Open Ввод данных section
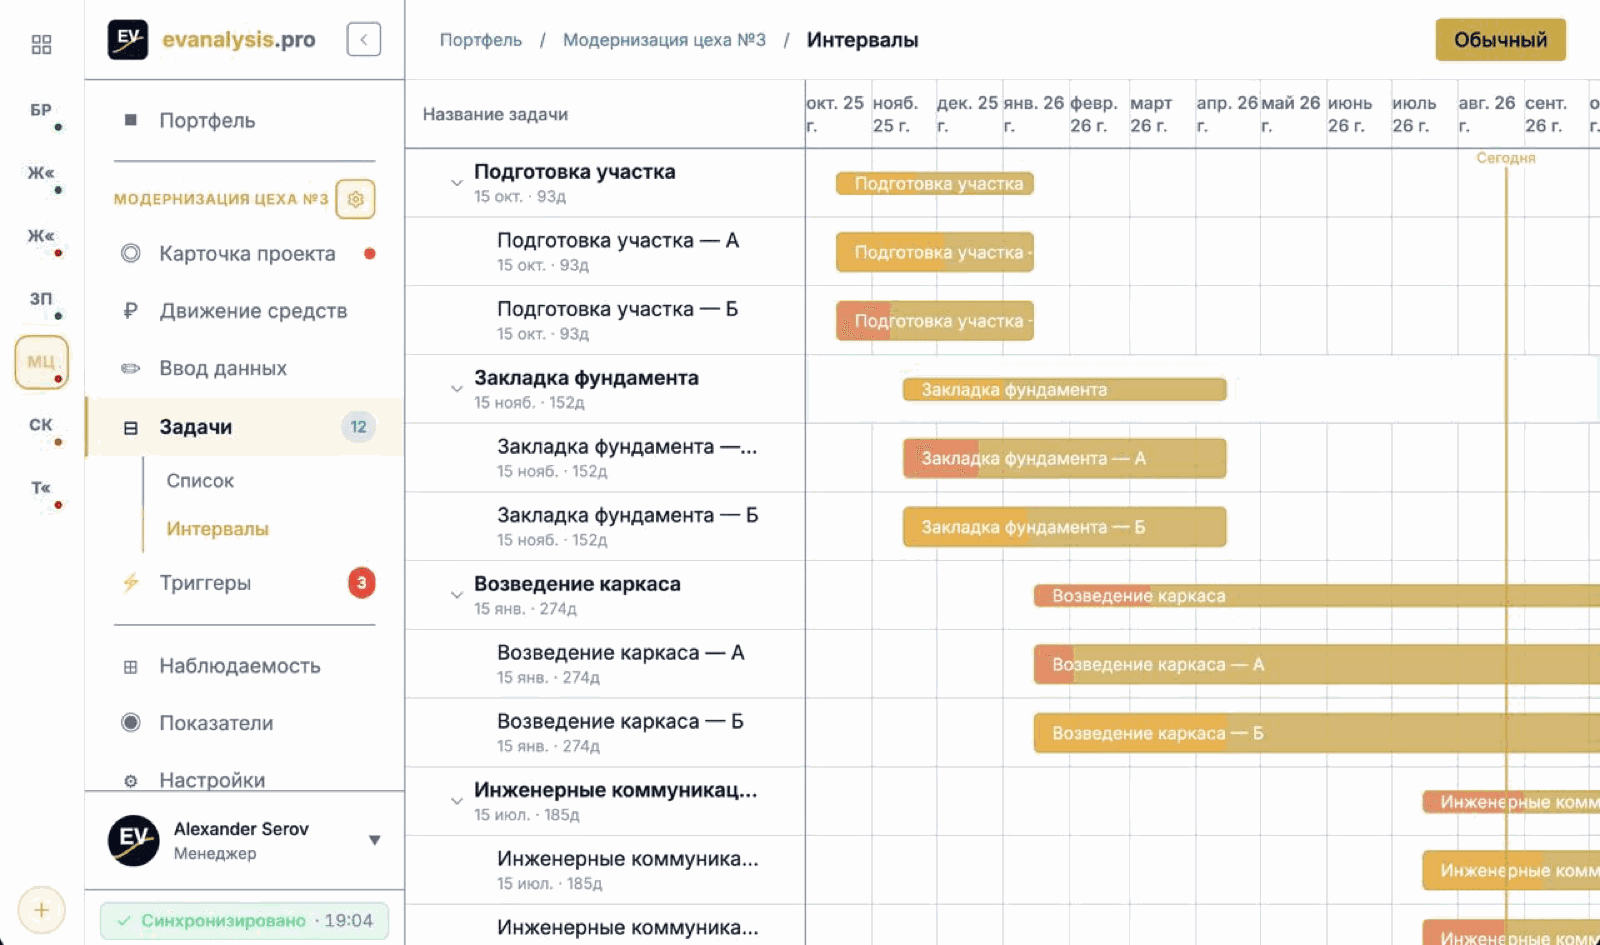1600x945 pixels. 244,368
